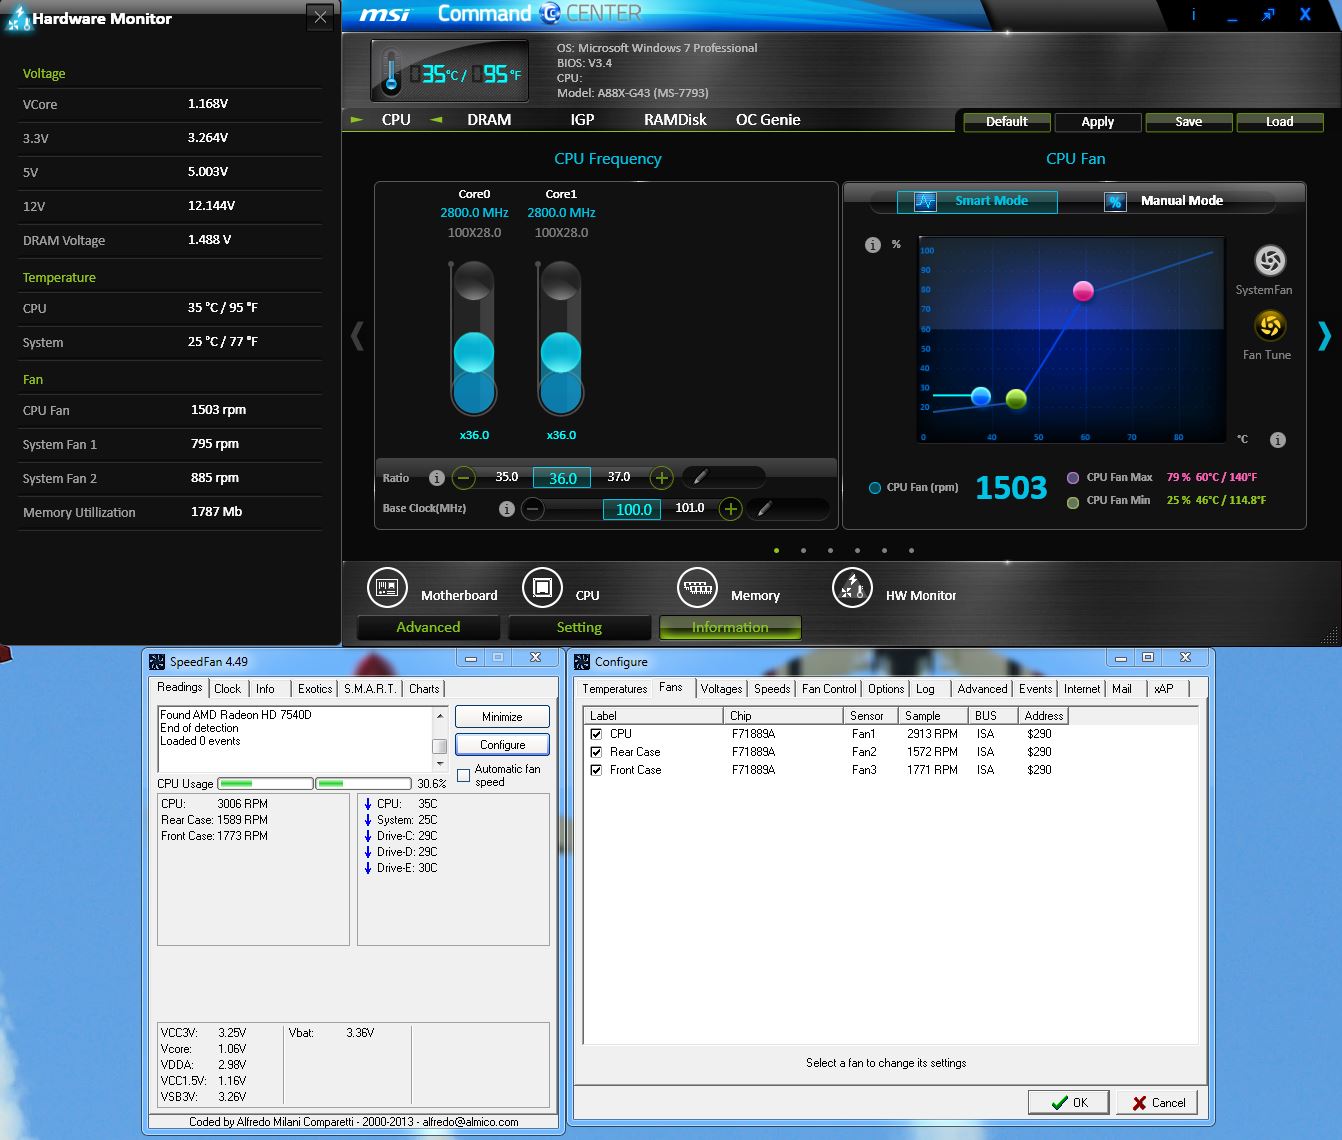
Task: Click the info icon next to percent axis
Action: [872, 245]
